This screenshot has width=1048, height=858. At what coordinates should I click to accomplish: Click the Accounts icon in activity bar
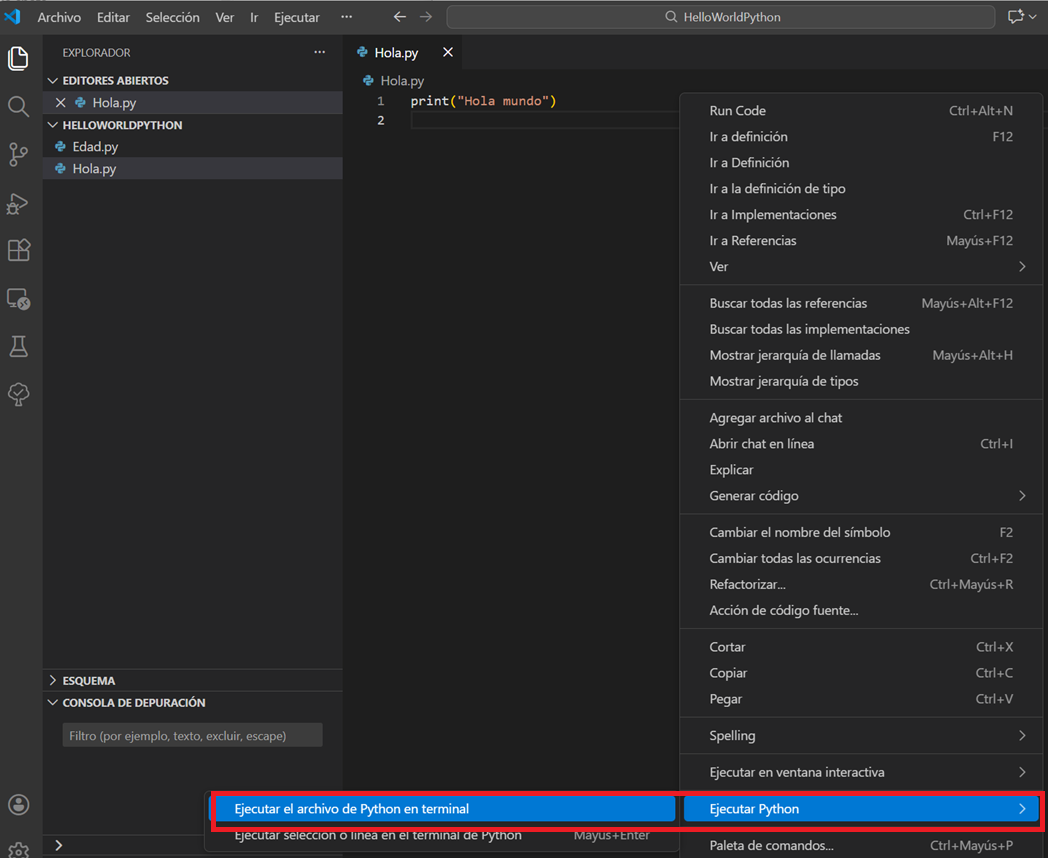click(x=18, y=805)
